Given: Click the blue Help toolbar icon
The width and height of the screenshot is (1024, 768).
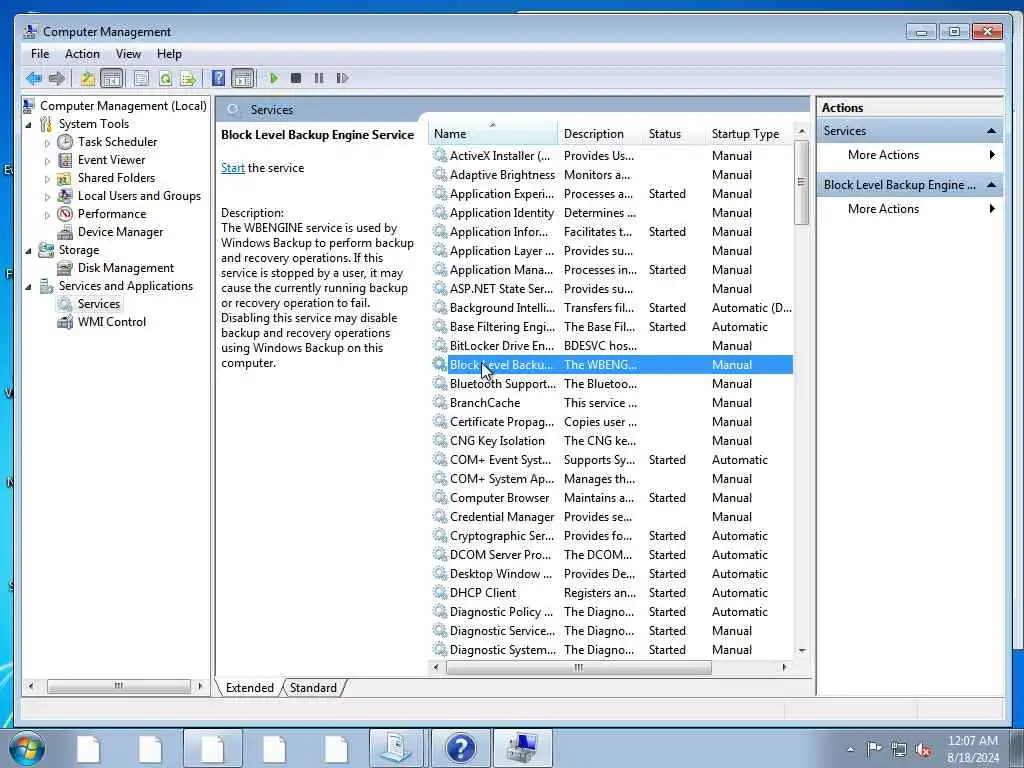Looking at the screenshot, I should click(x=218, y=78).
